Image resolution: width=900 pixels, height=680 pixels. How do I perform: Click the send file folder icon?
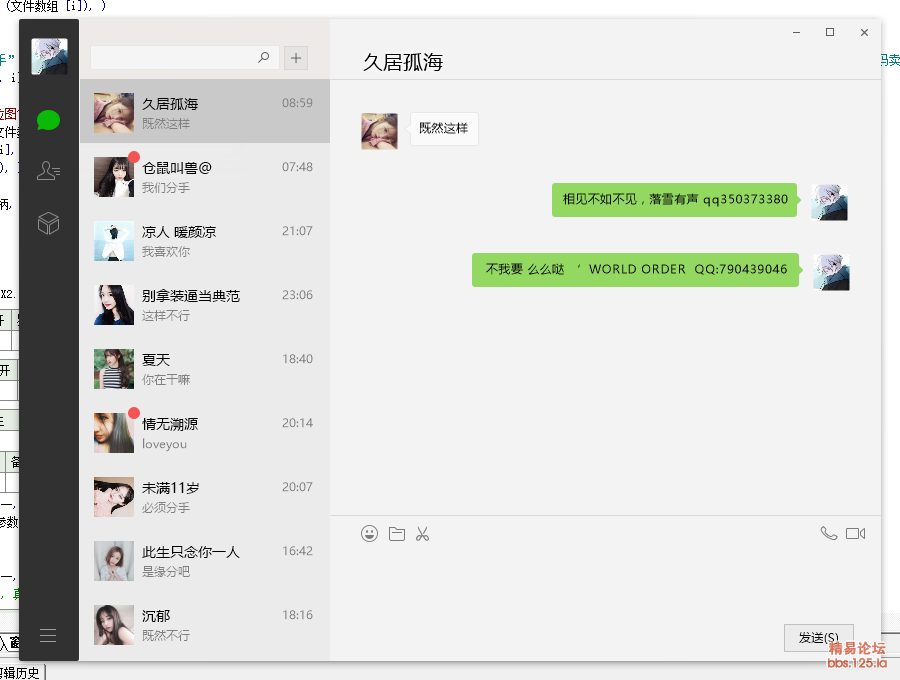click(x=397, y=534)
